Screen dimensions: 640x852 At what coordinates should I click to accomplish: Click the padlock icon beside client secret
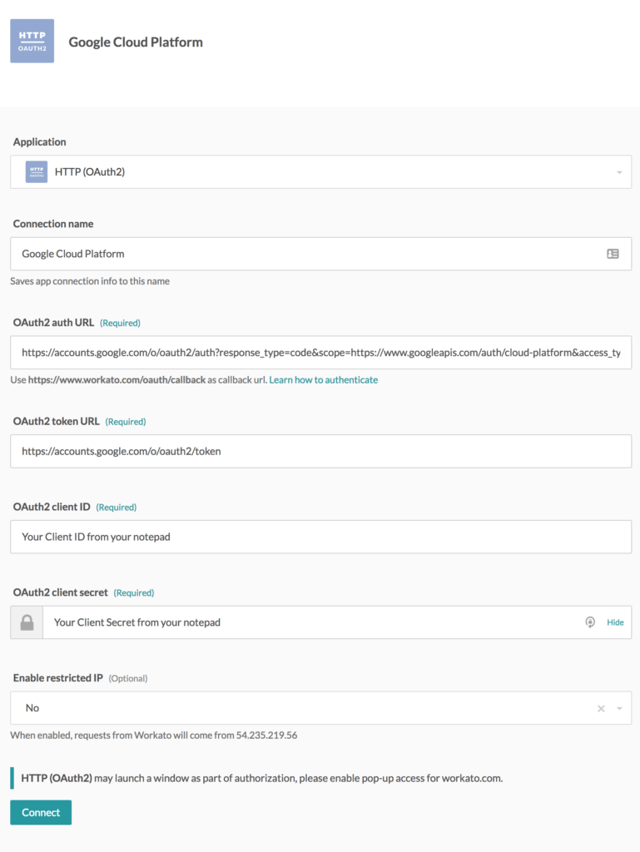point(27,622)
